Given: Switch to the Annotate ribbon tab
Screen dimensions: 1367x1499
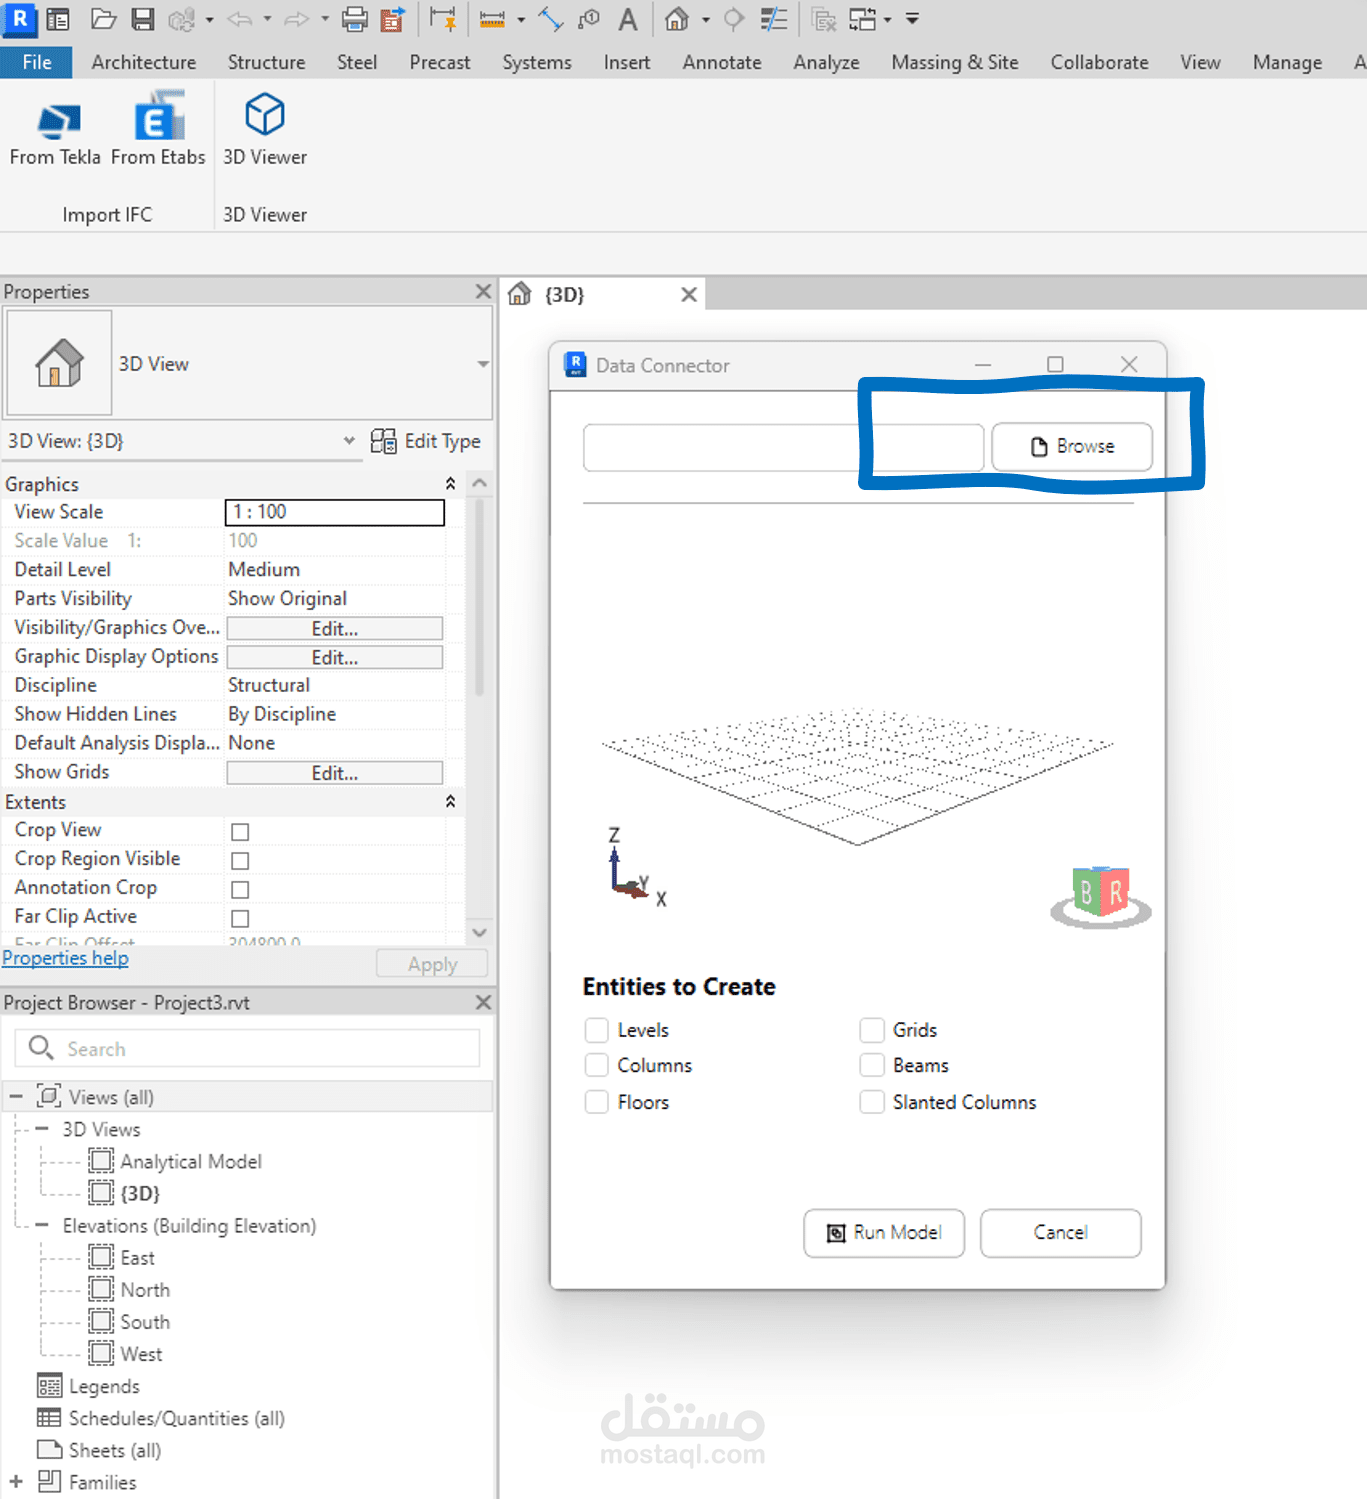Looking at the screenshot, I should [722, 62].
